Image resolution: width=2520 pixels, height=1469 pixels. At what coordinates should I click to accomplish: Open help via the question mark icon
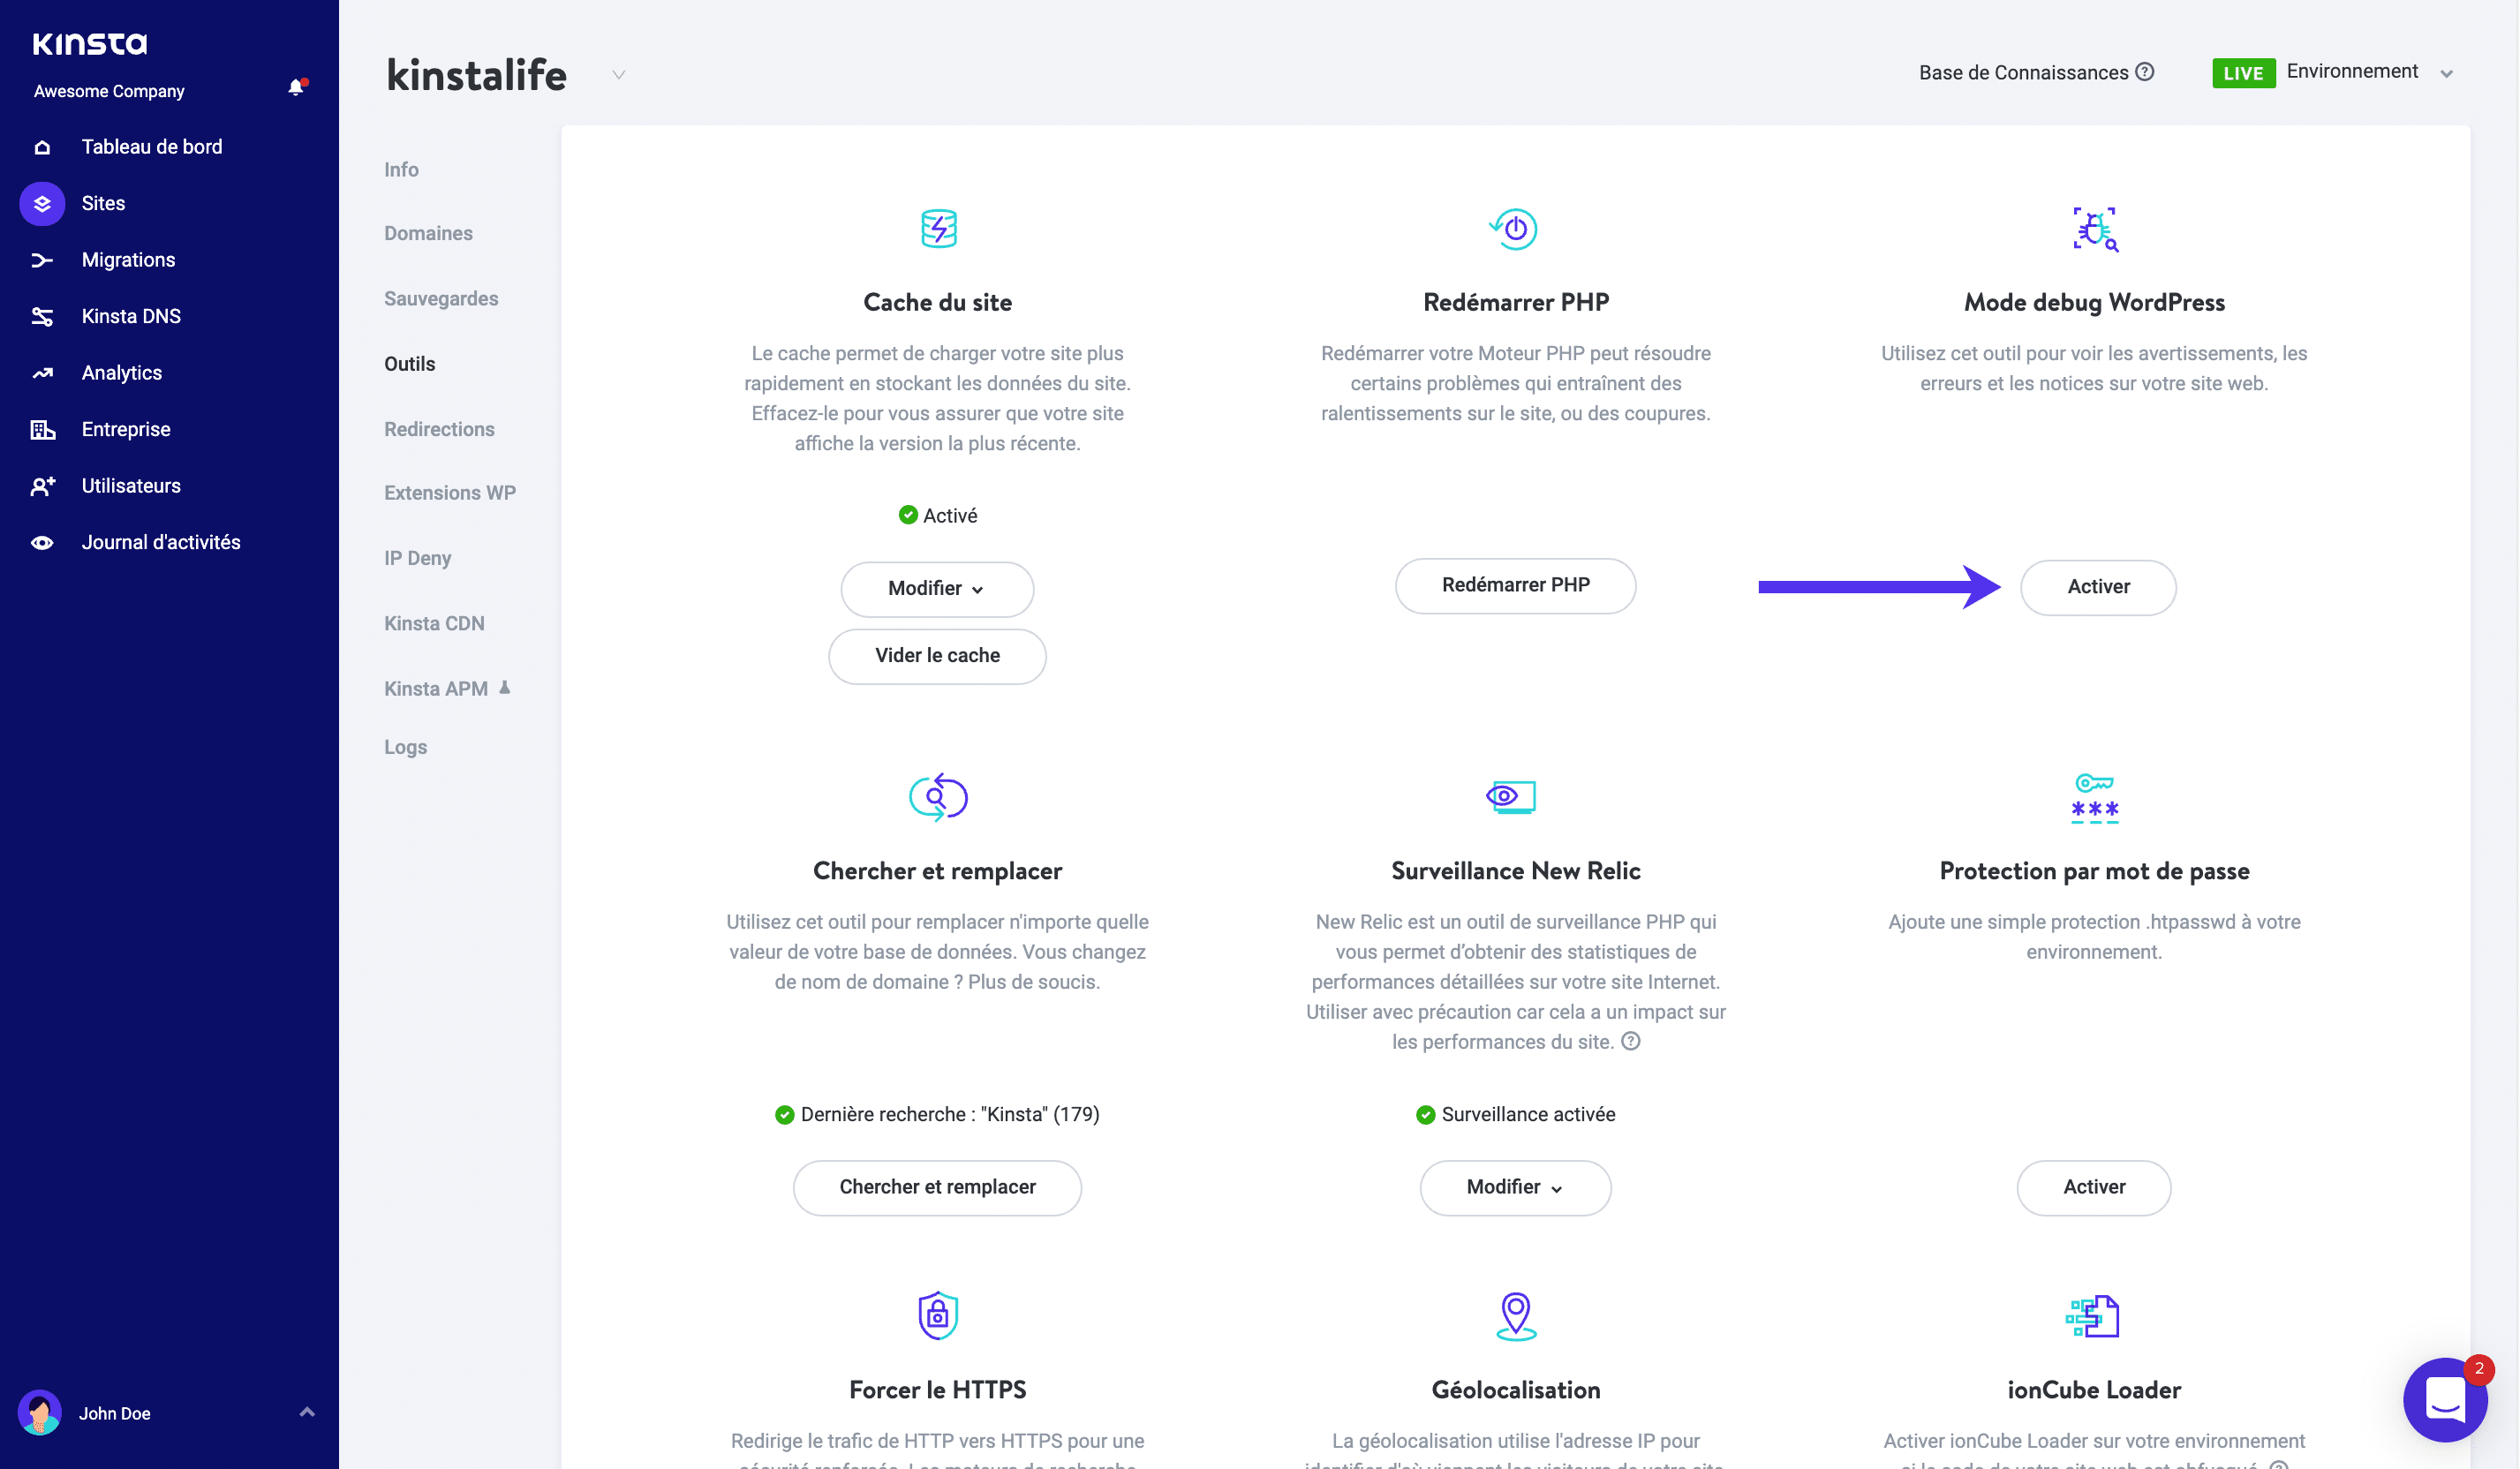(2145, 71)
